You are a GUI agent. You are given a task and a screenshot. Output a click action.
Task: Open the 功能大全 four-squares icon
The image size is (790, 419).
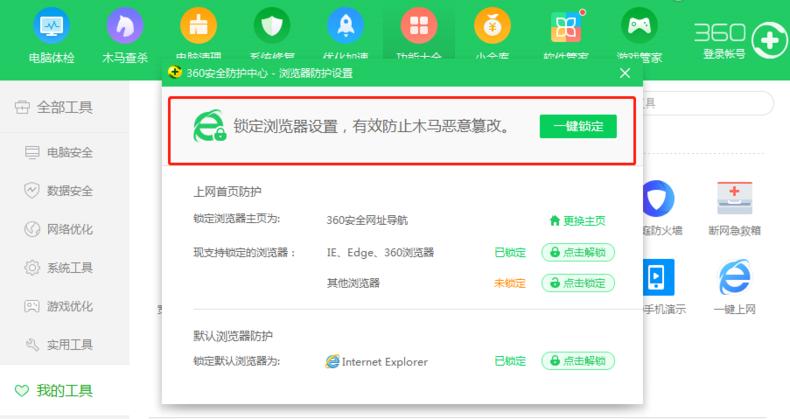[419, 25]
